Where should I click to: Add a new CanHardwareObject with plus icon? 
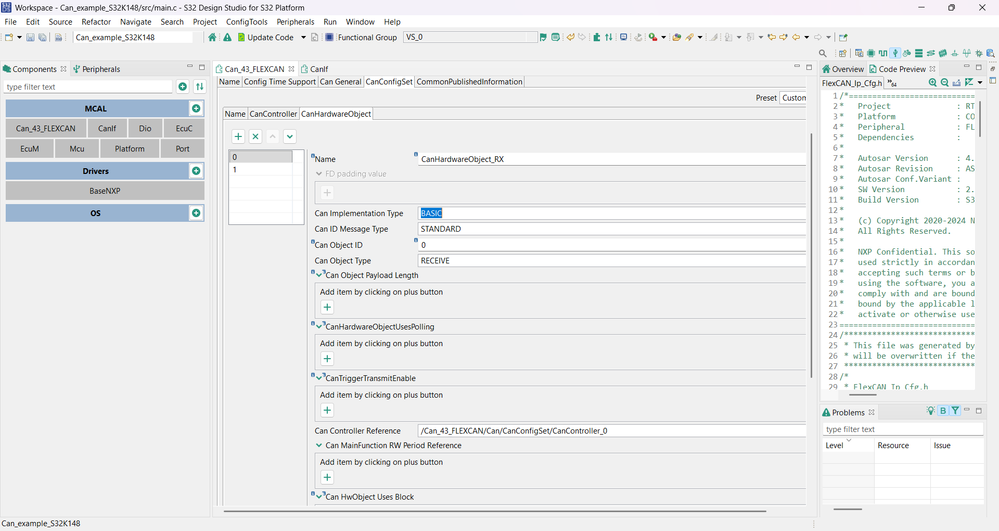point(238,136)
